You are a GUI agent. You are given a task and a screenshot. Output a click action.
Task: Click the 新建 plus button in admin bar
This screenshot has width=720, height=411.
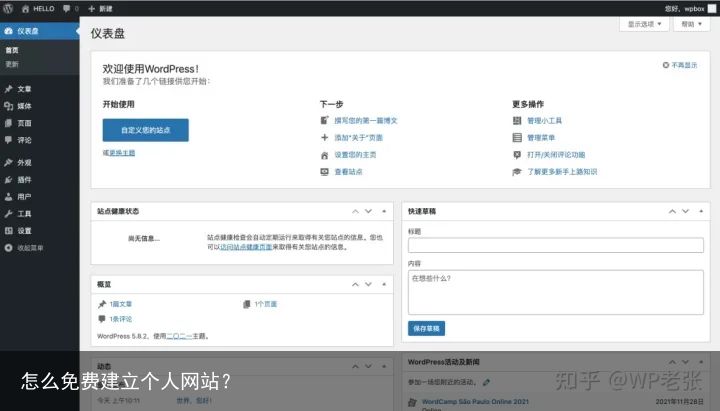click(100, 8)
